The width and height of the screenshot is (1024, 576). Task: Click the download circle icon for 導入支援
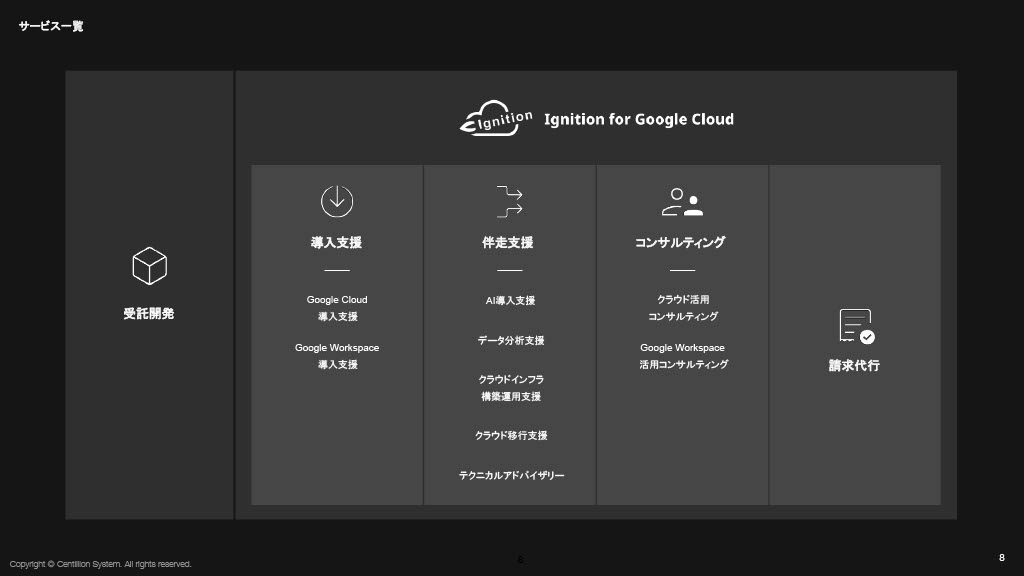click(x=337, y=201)
